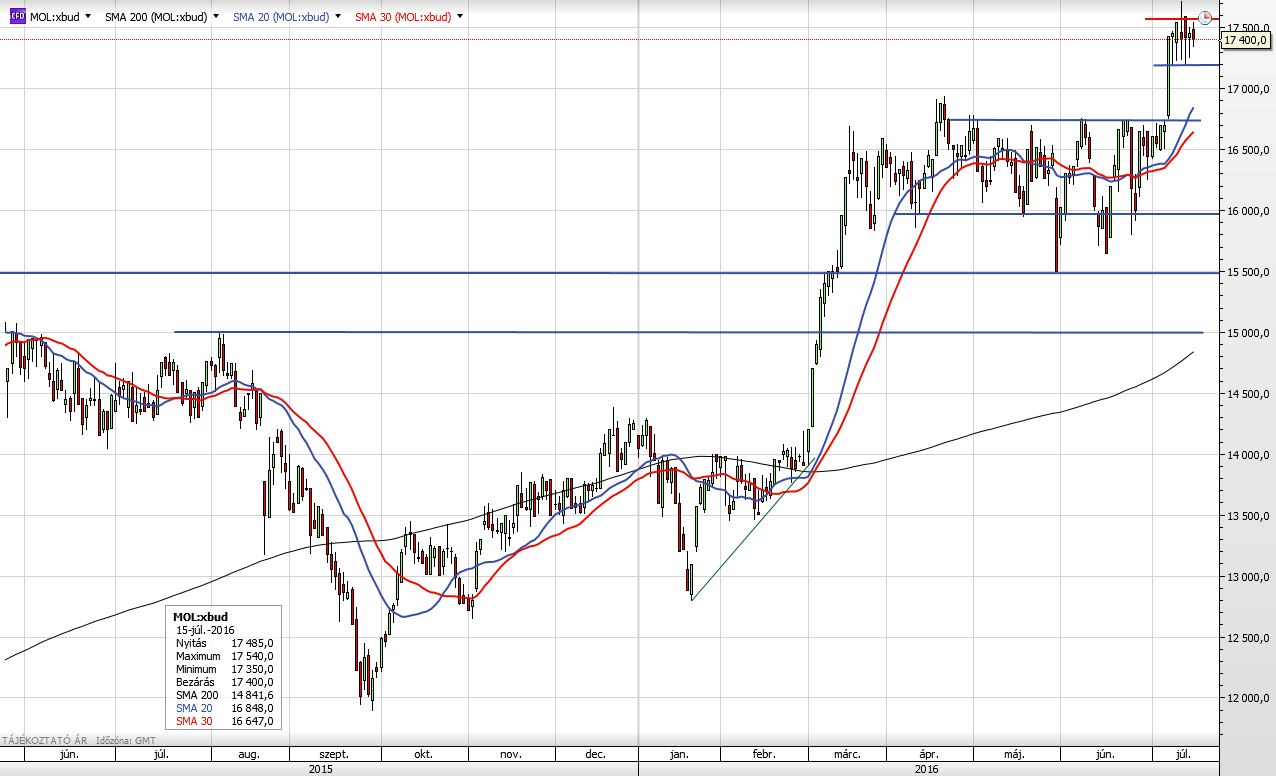Click the 17 500,0 price axis label
Viewport: 1276px width, 776px height.
(x=1247, y=28)
